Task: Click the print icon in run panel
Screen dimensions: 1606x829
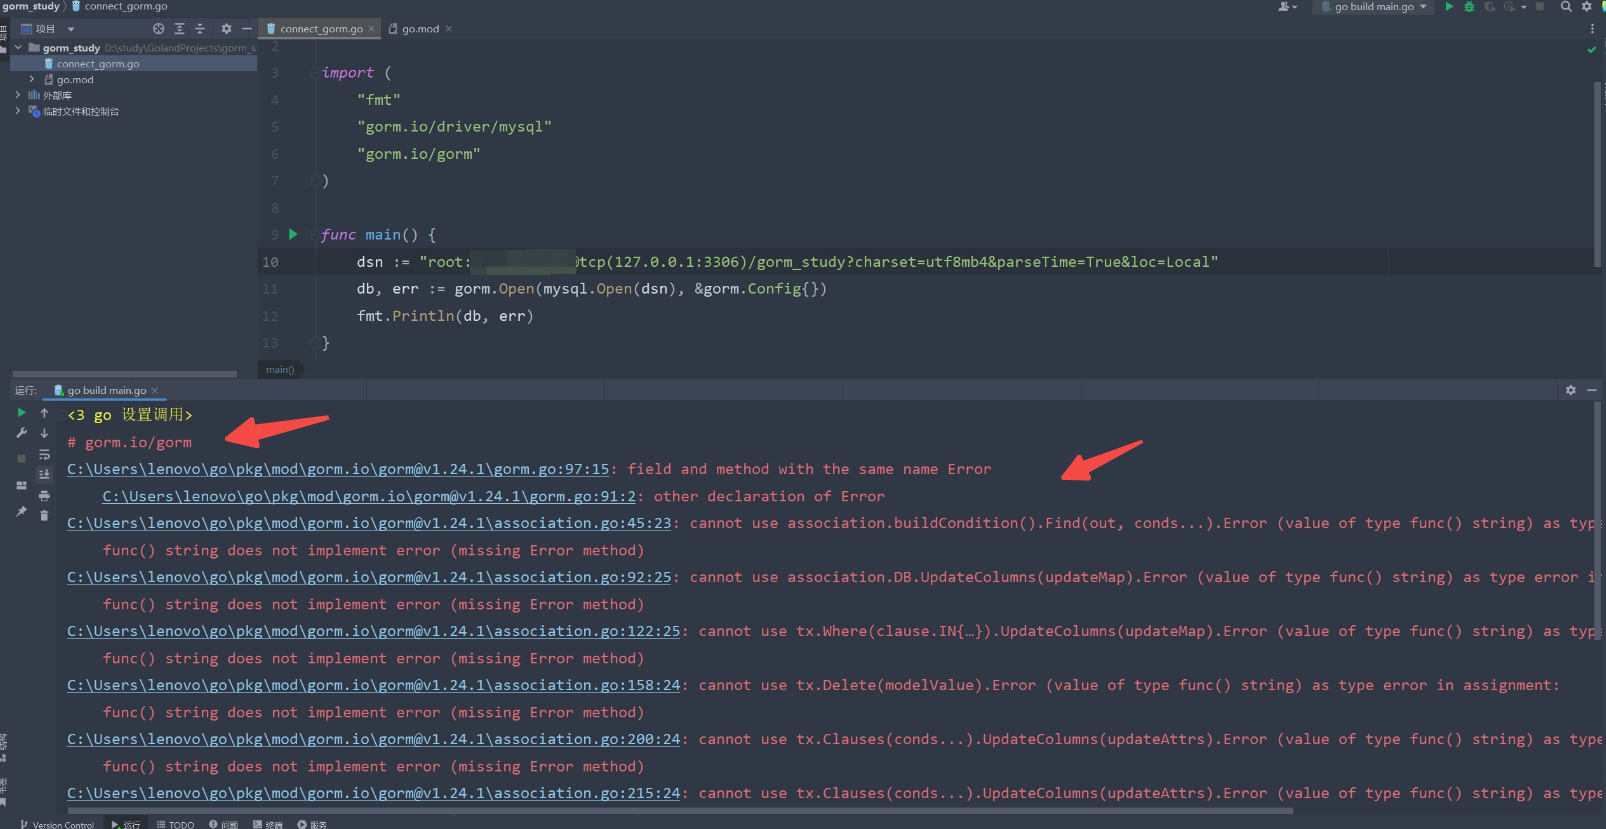Action: pyautogui.click(x=44, y=495)
